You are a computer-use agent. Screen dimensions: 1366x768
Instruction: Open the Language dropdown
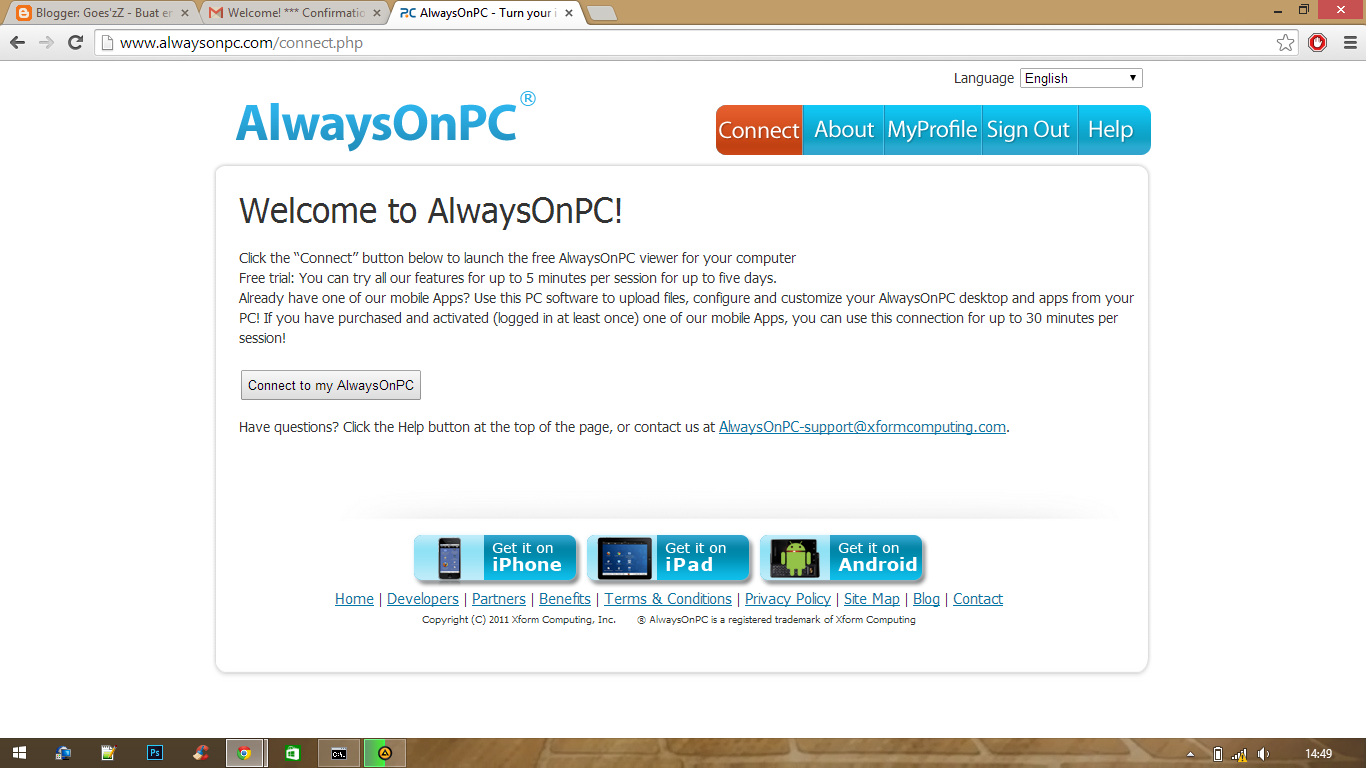point(1081,78)
